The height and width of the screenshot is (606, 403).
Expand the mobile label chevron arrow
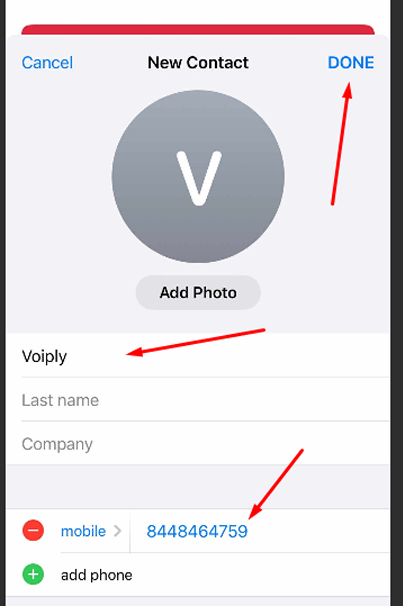pyautogui.click(x=117, y=531)
